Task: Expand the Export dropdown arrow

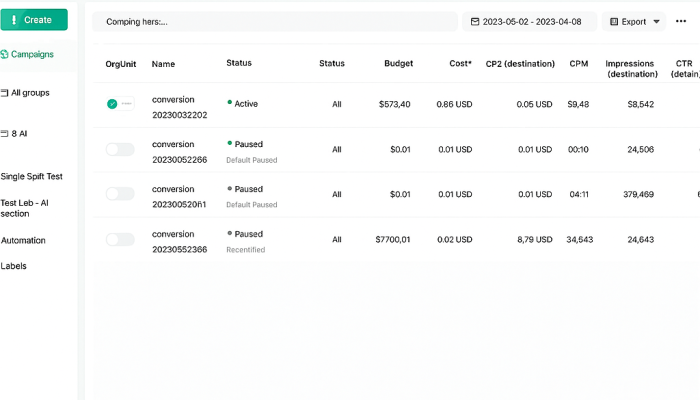Action: [656, 21]
